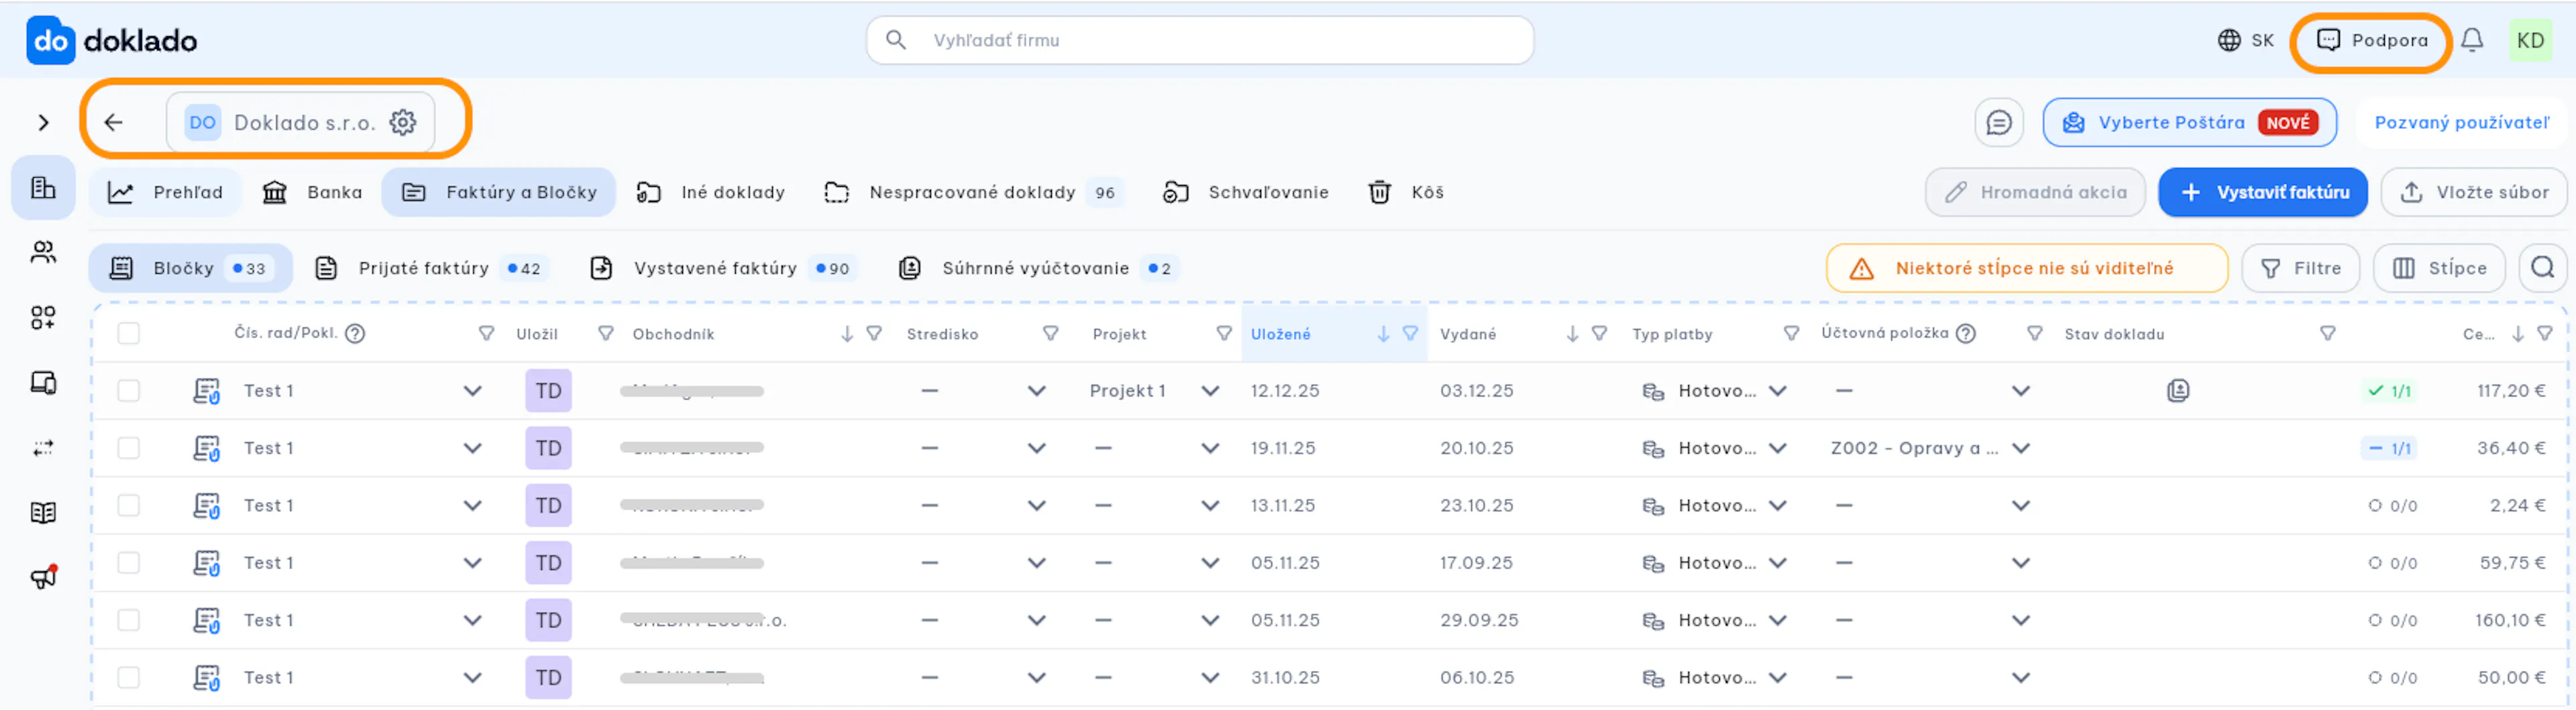Open the megaphone announcements icon in sidebar

[43, 577]
